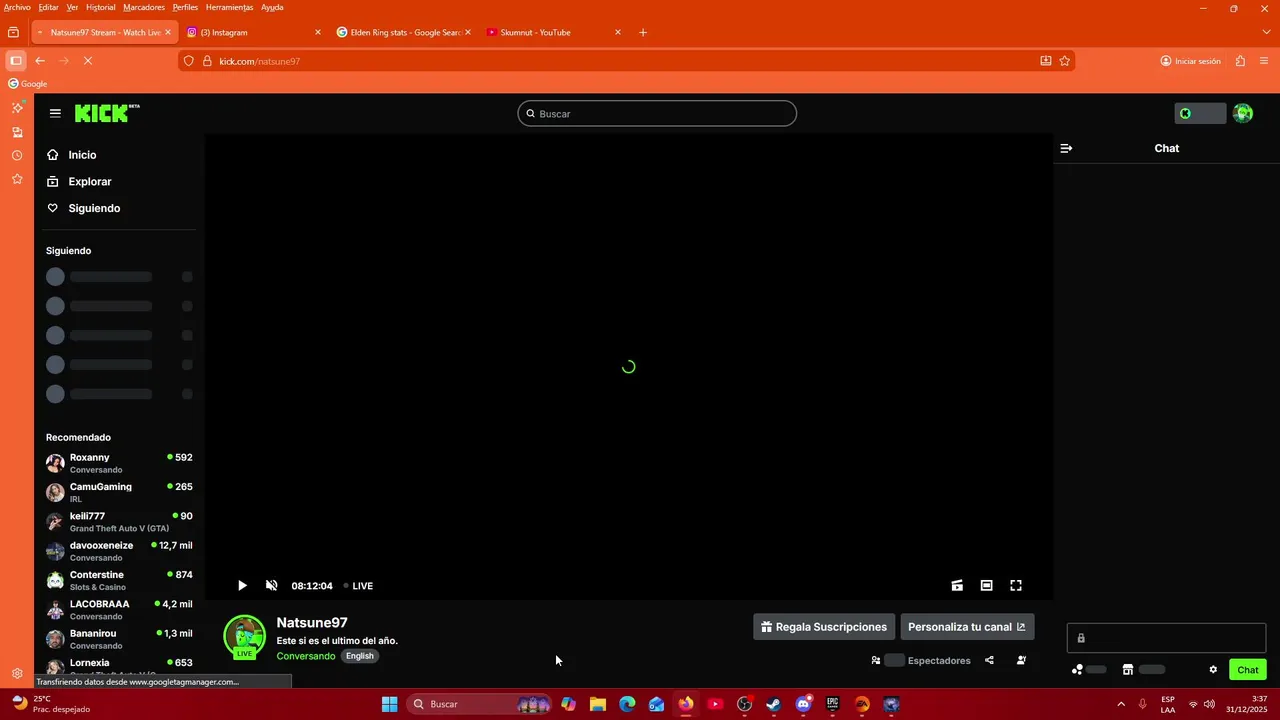Open the clip creation icon
Image resolution: width=1280 pixels, height=720 pixels.
(957, 586)
